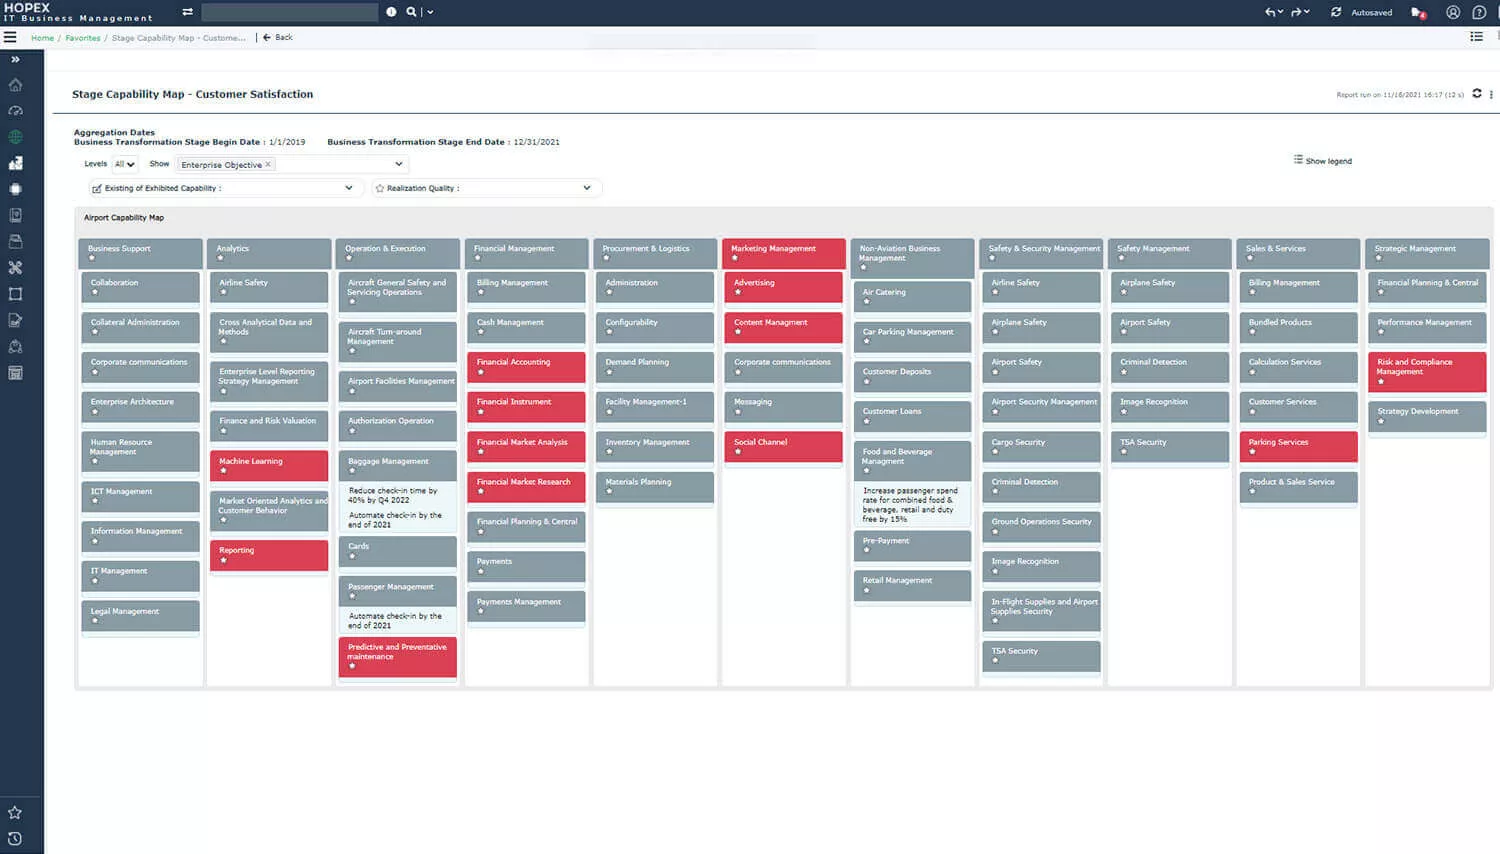Click the Baggage Management capability card
This screenshot has width=1500, height=854.
(x=398, y=466)
